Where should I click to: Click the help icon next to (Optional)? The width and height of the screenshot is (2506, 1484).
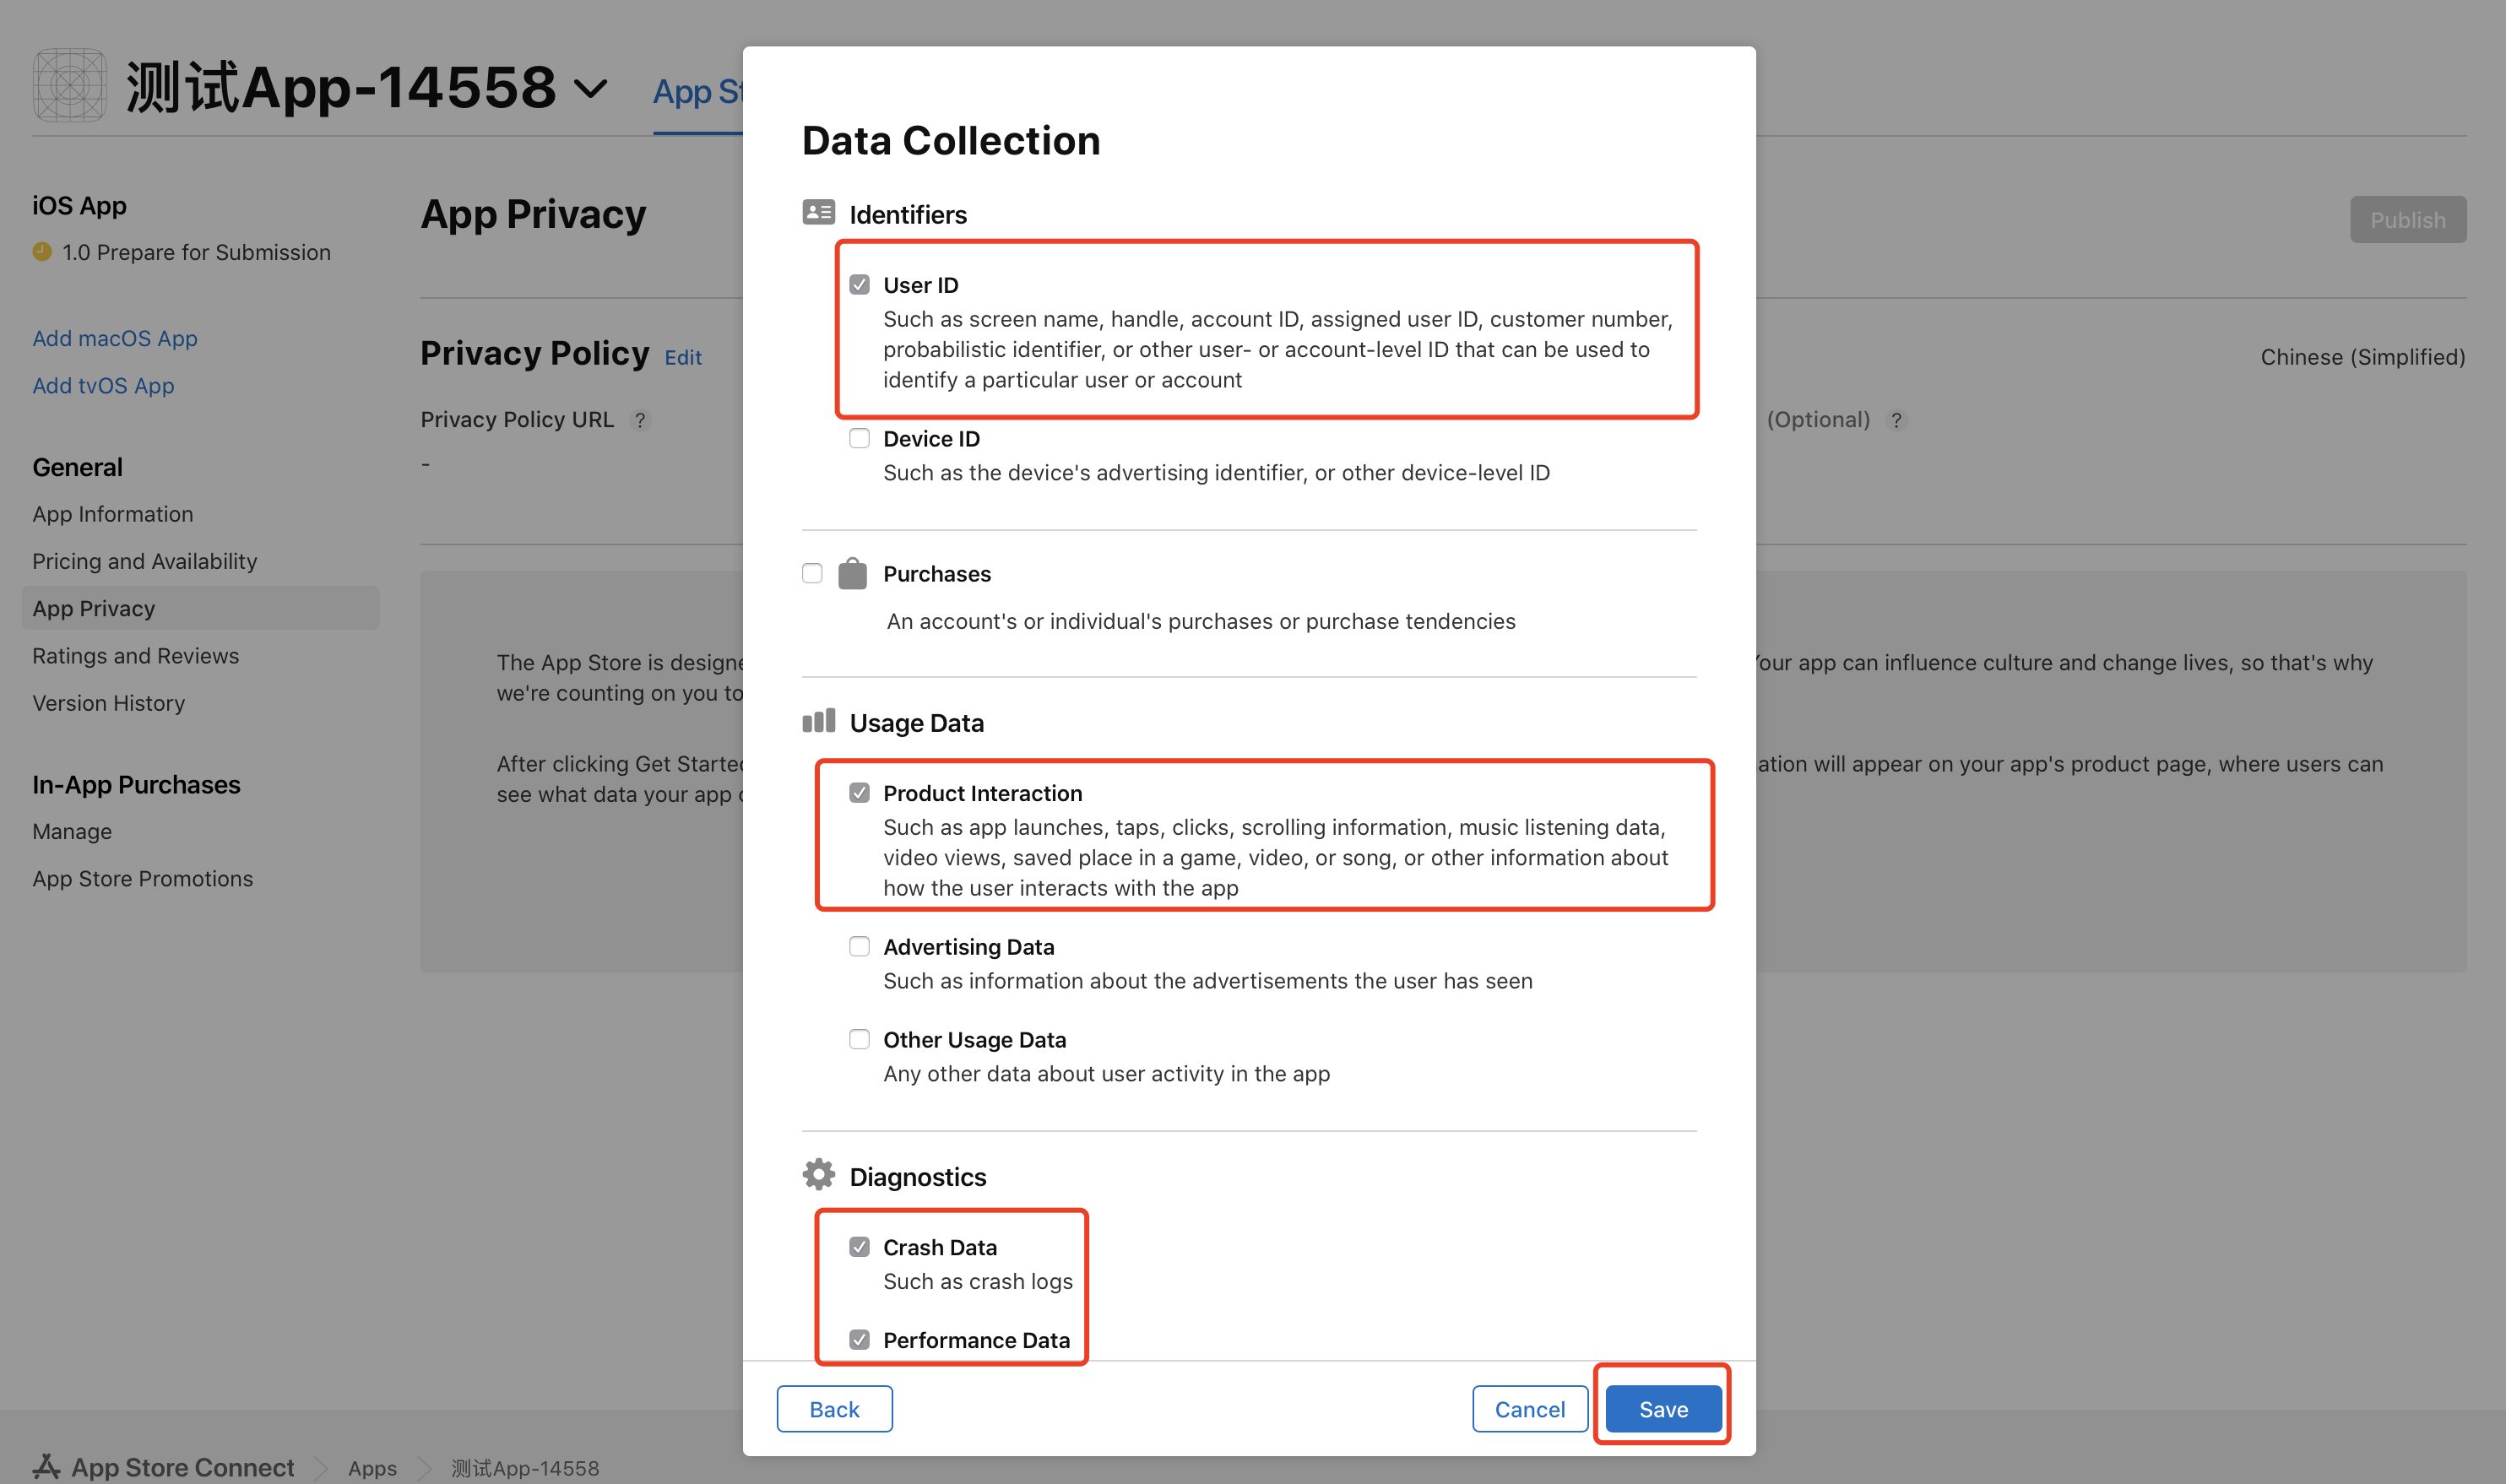click(1895, 420)
